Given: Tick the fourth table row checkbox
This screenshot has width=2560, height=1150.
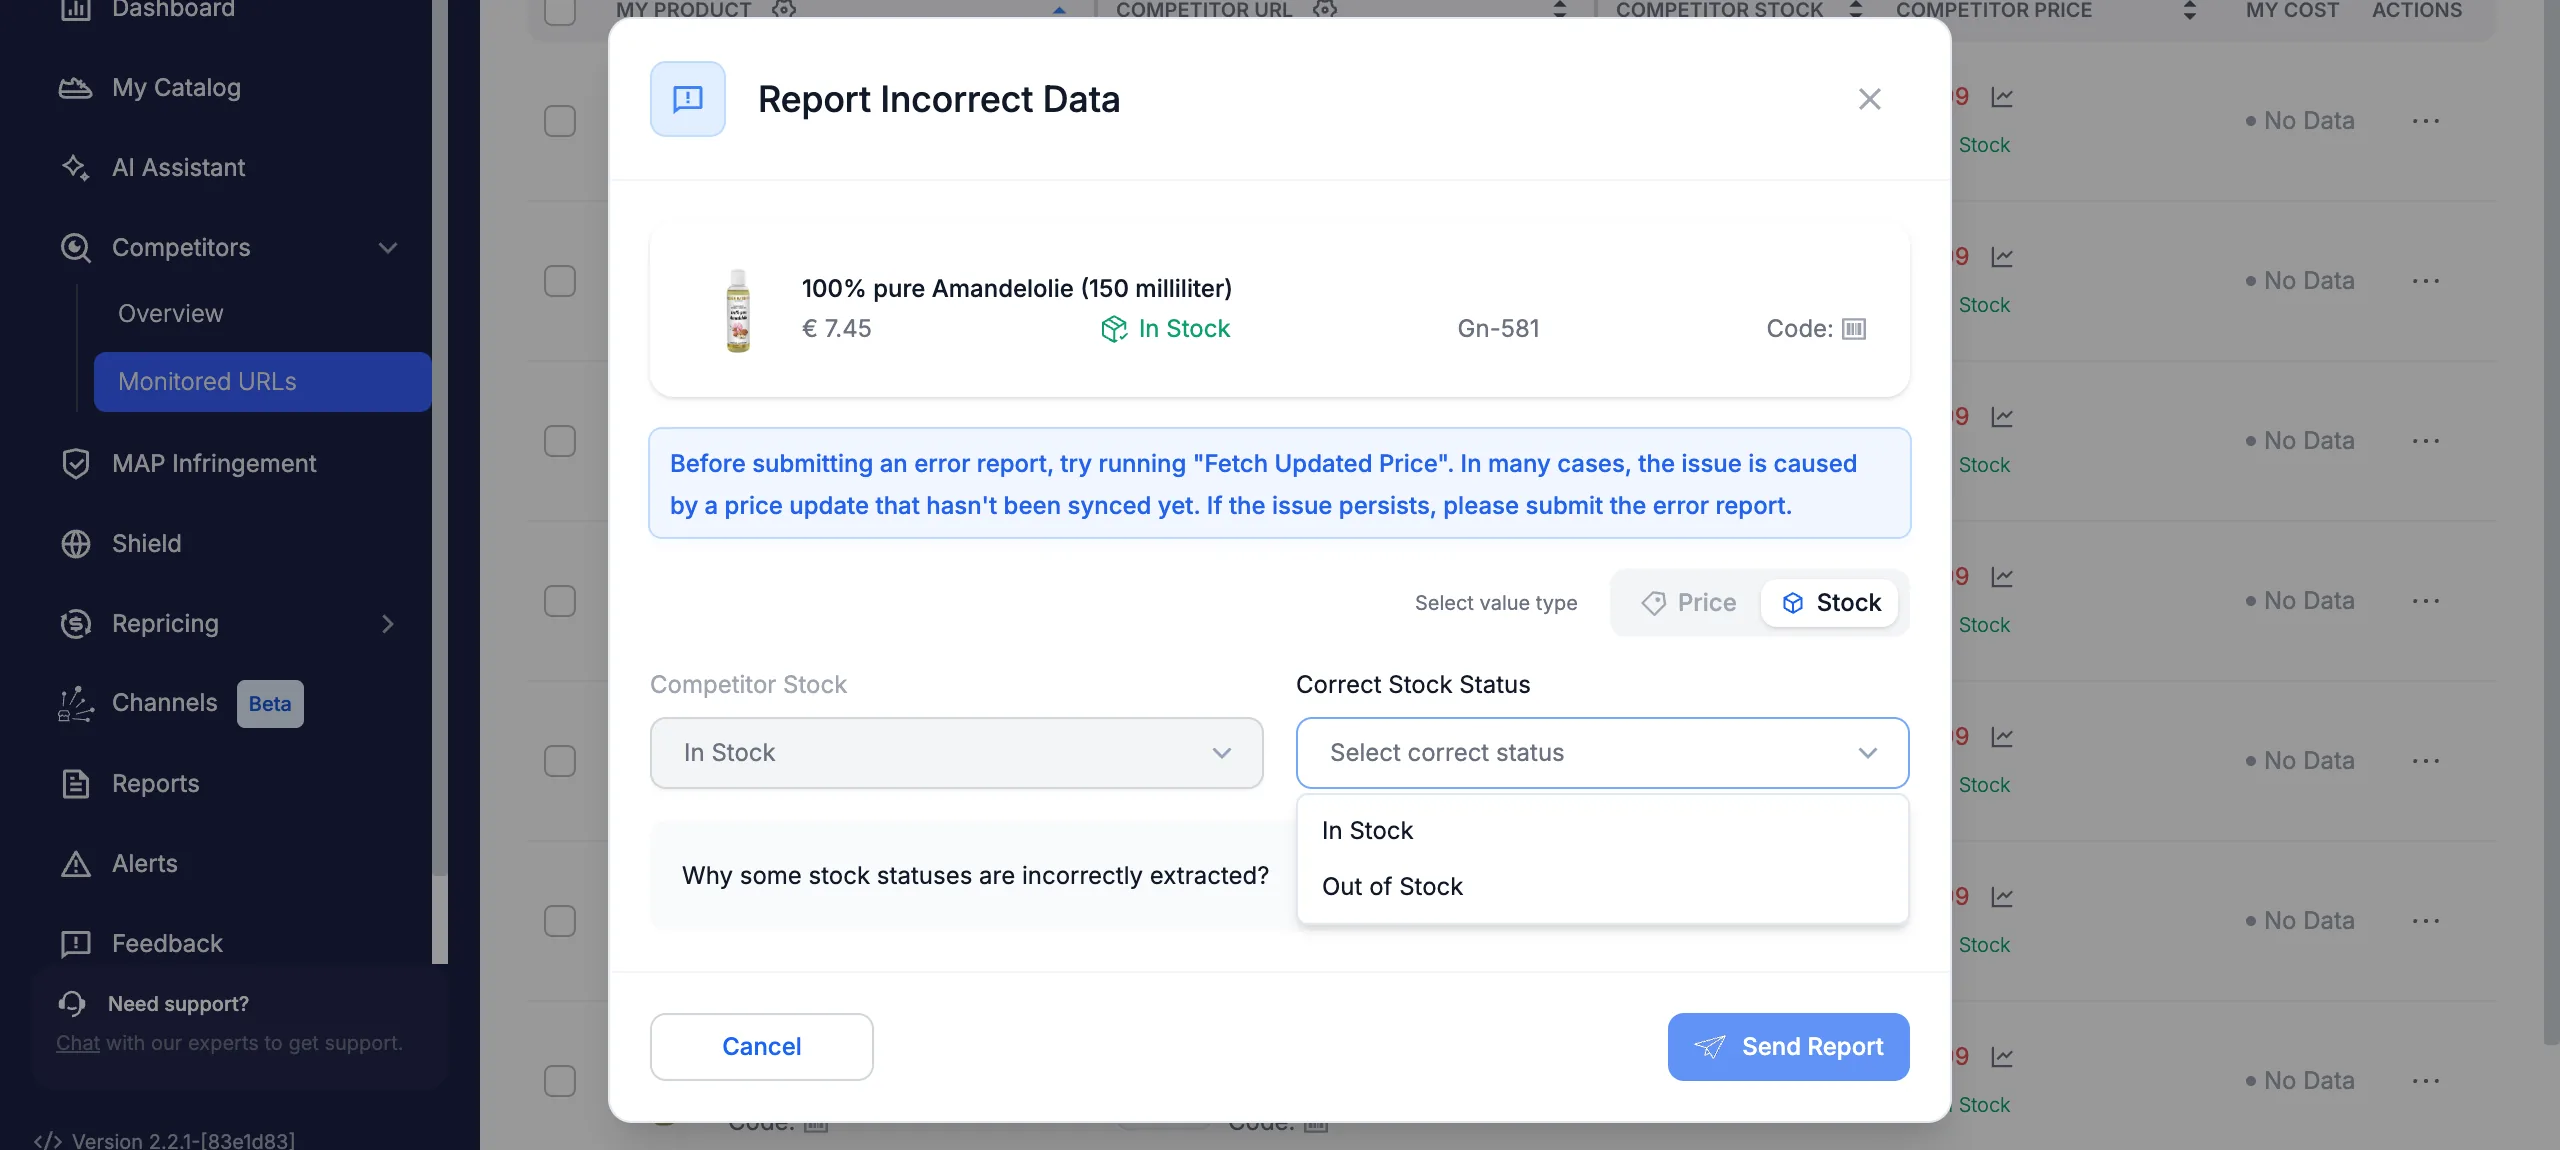Looking at the screenshot, I should pos(560,601).
